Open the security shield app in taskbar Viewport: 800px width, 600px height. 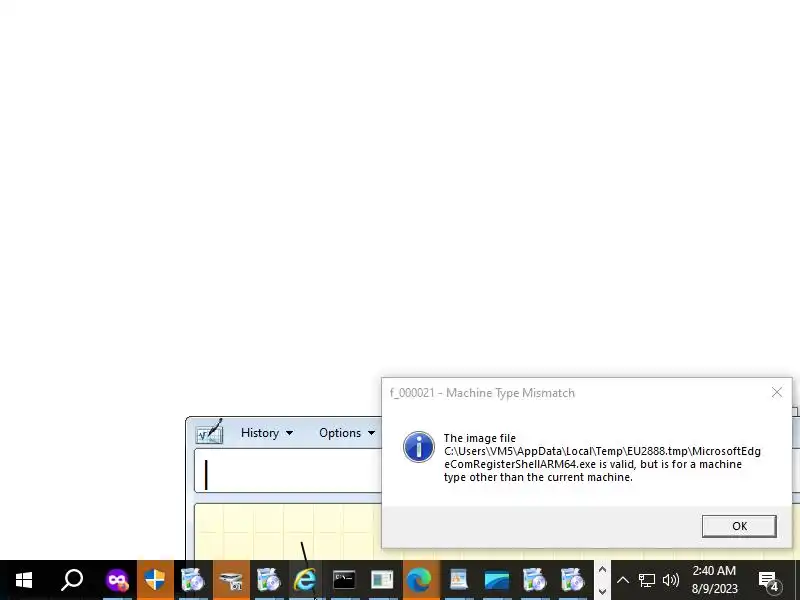(x=155, y=580)
